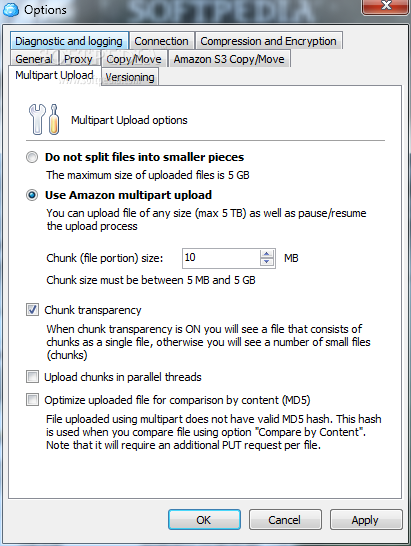411x546 pixels.
Task: Click the wrench and screwdriver tools icon
Action: [x=44, y=119]
